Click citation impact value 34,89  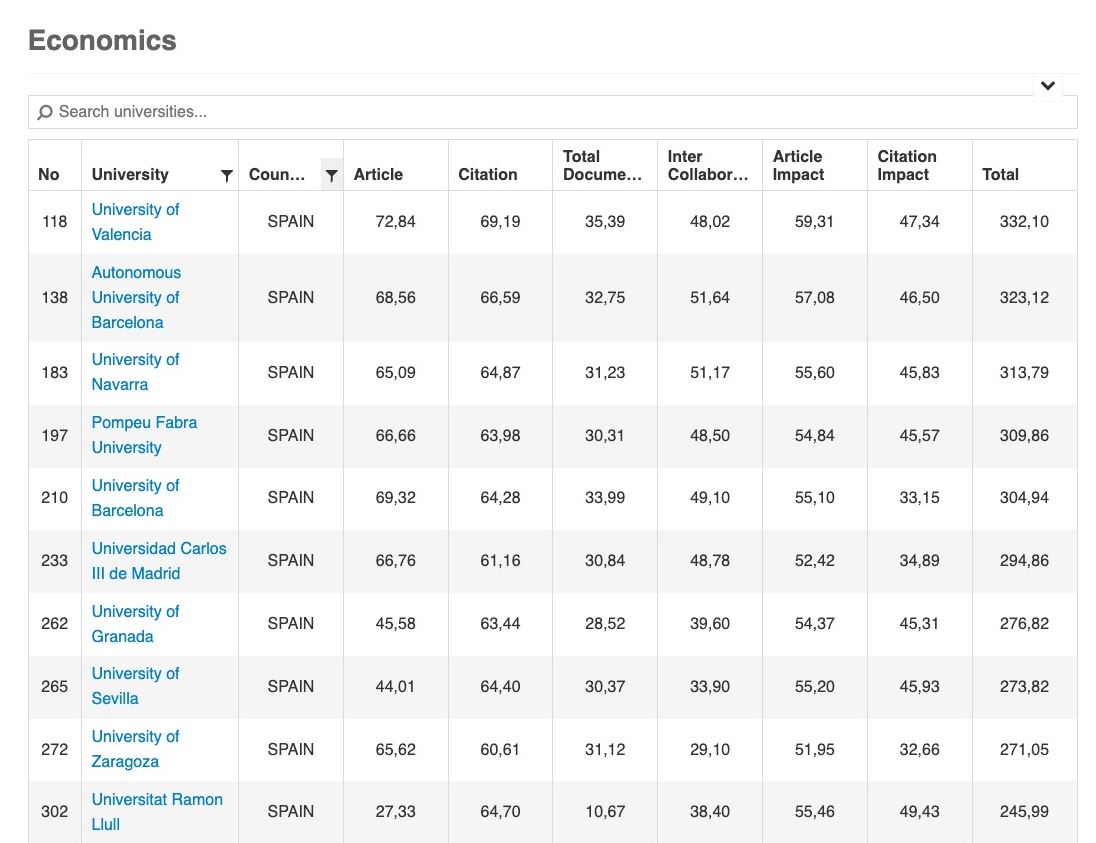[x=920, y=561]
